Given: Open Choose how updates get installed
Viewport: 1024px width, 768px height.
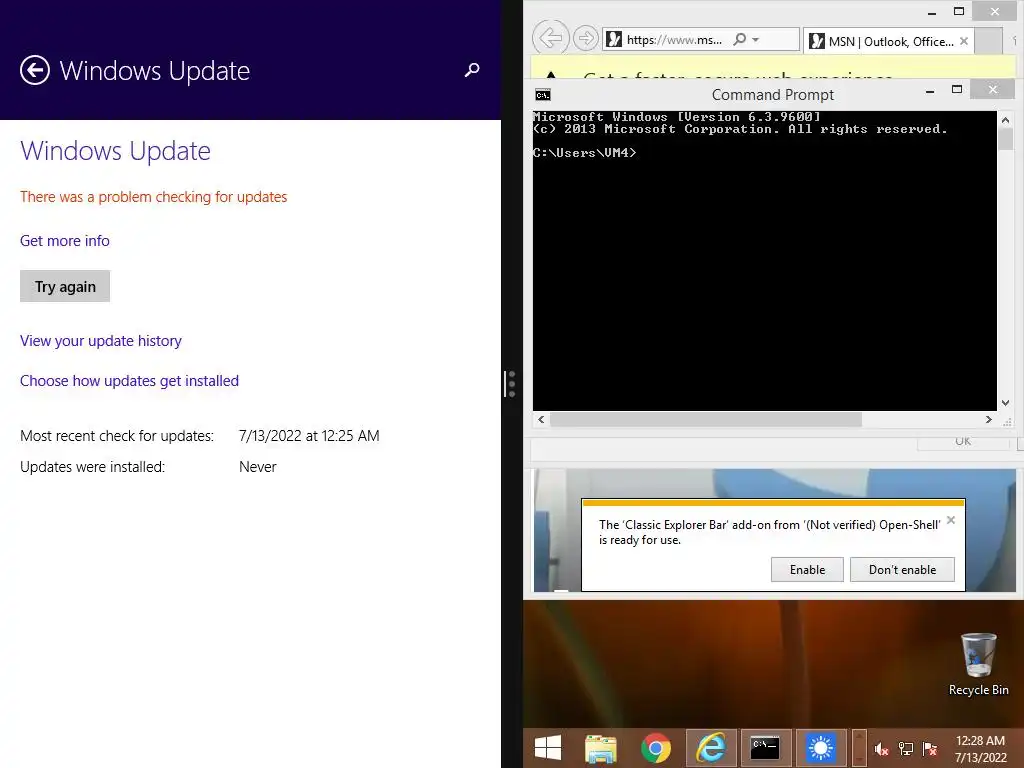Looking at the screenshot, I should point(129,381).
